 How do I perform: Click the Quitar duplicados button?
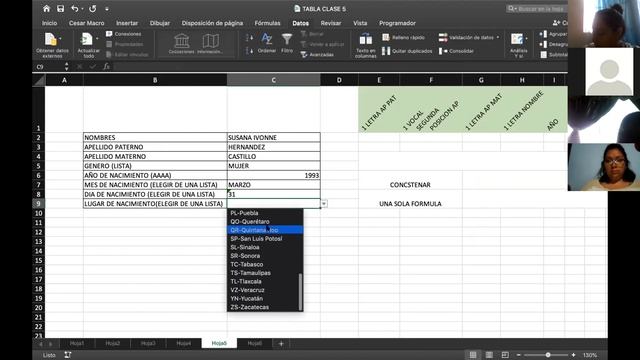407,51
